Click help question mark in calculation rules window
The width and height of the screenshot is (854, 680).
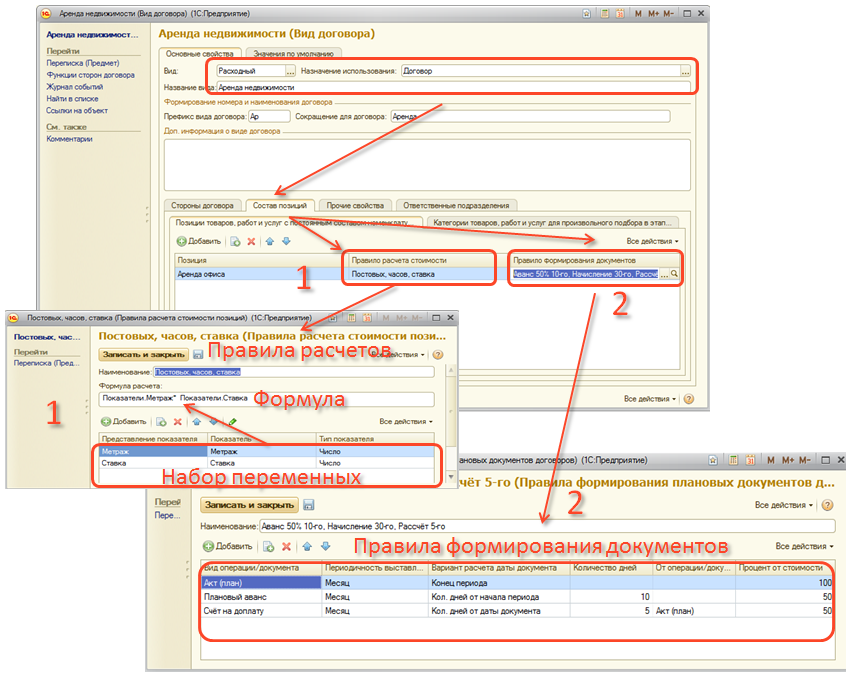437,354
